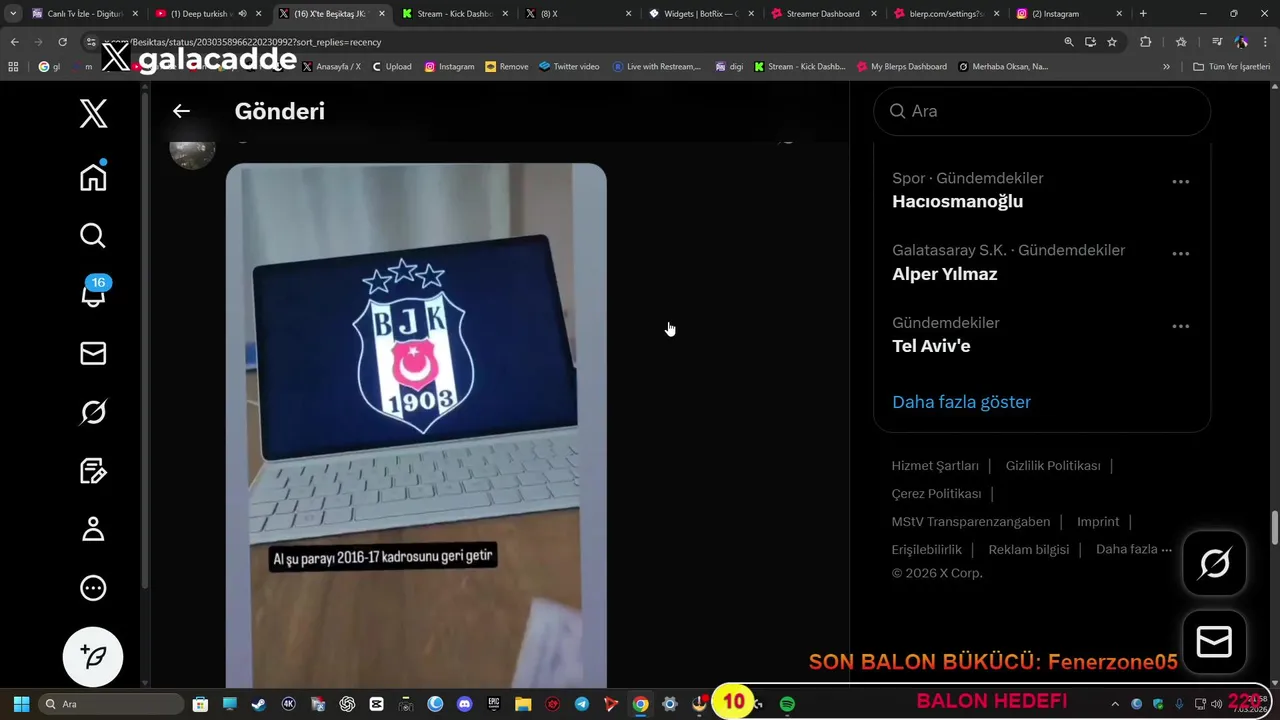Screen dimensions: 1280x720
Task: Expand hidden bookmarks chevron
Action: click(1166, 67)
